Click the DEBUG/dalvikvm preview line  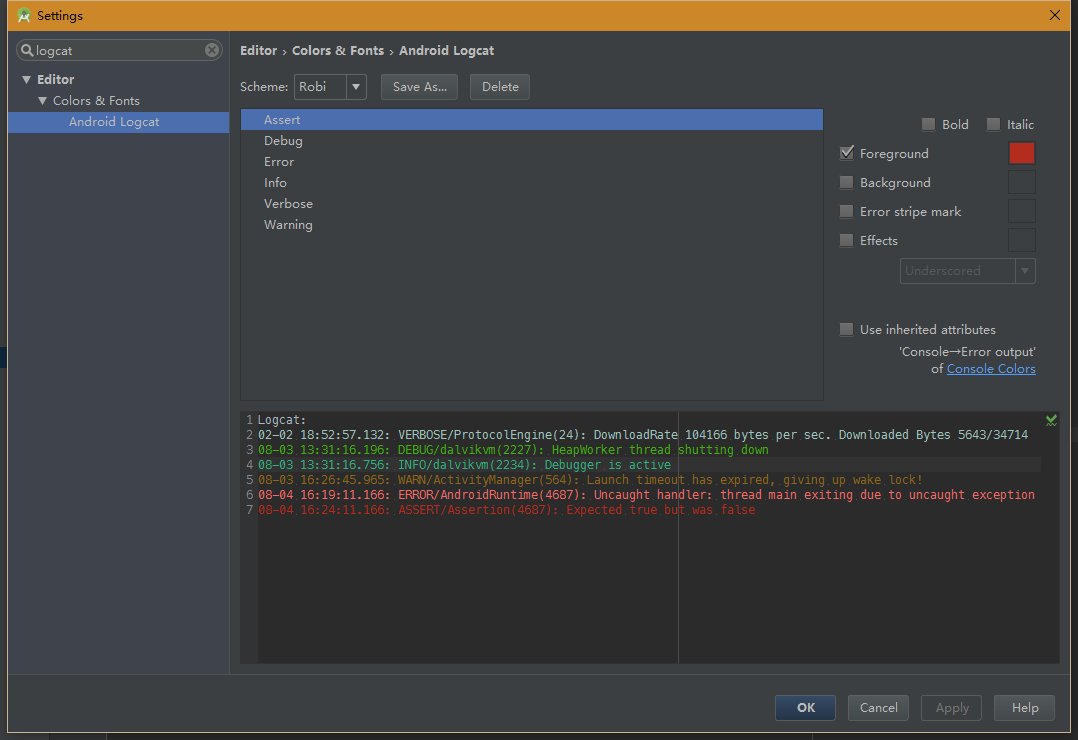pos(513,450)
